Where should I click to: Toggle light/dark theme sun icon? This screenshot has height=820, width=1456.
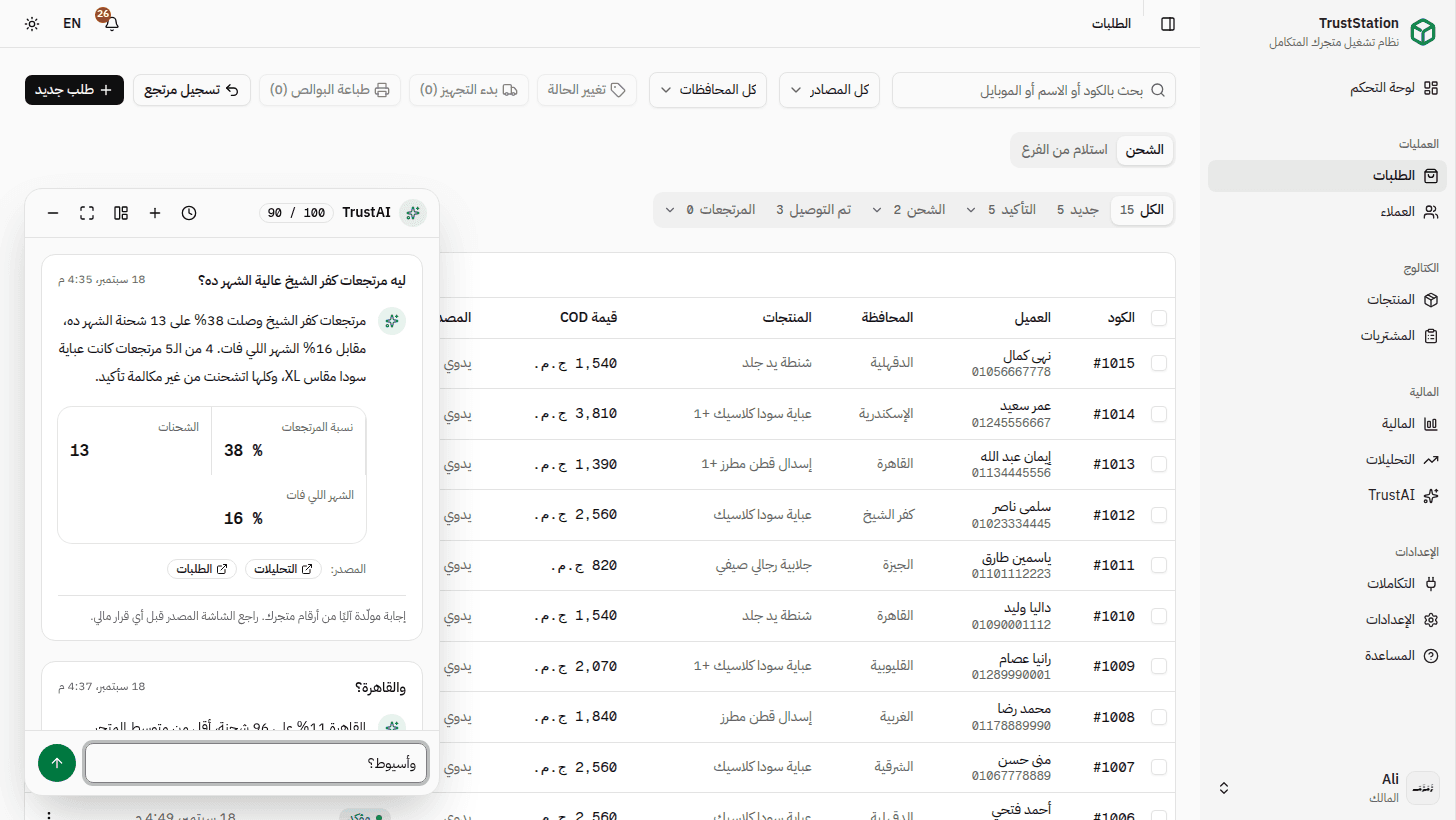[x=32, y=23]
